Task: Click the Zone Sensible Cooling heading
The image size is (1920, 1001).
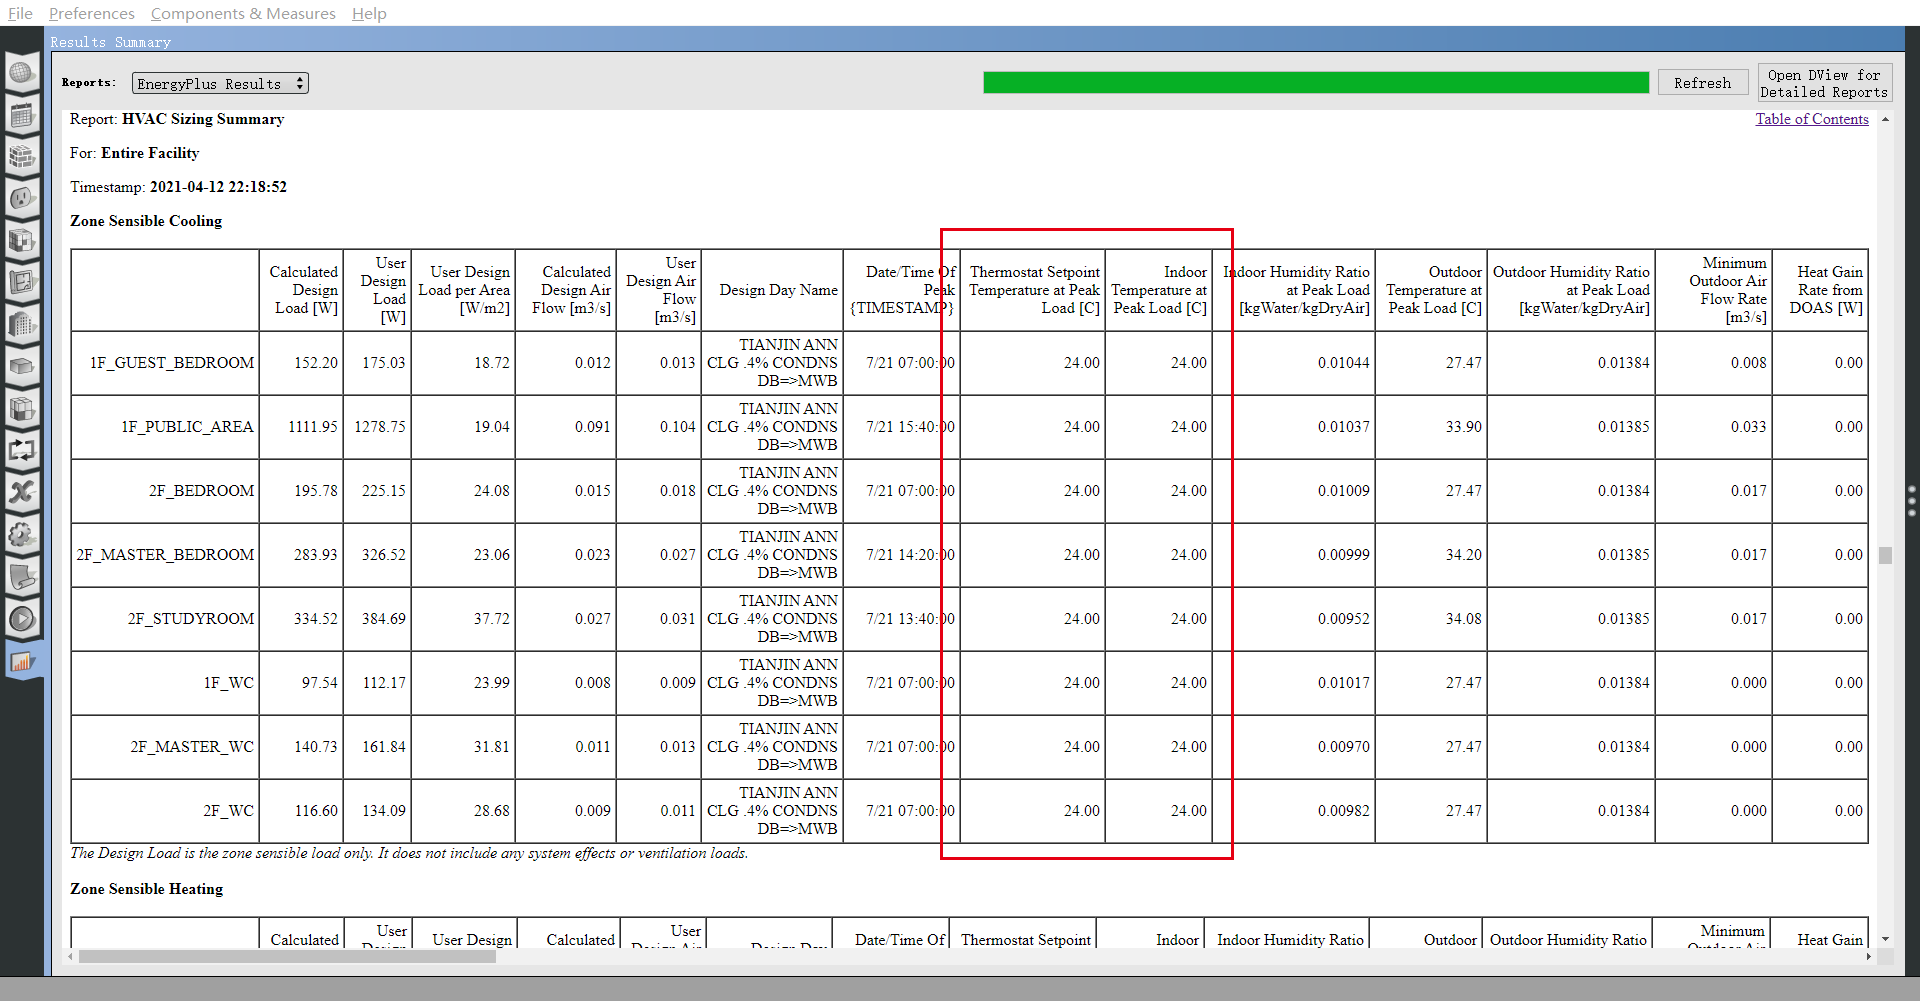Action: 146,221
